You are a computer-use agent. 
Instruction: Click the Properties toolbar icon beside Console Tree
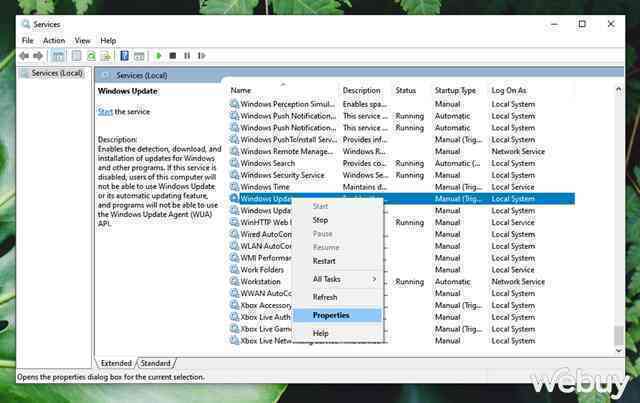76,56
